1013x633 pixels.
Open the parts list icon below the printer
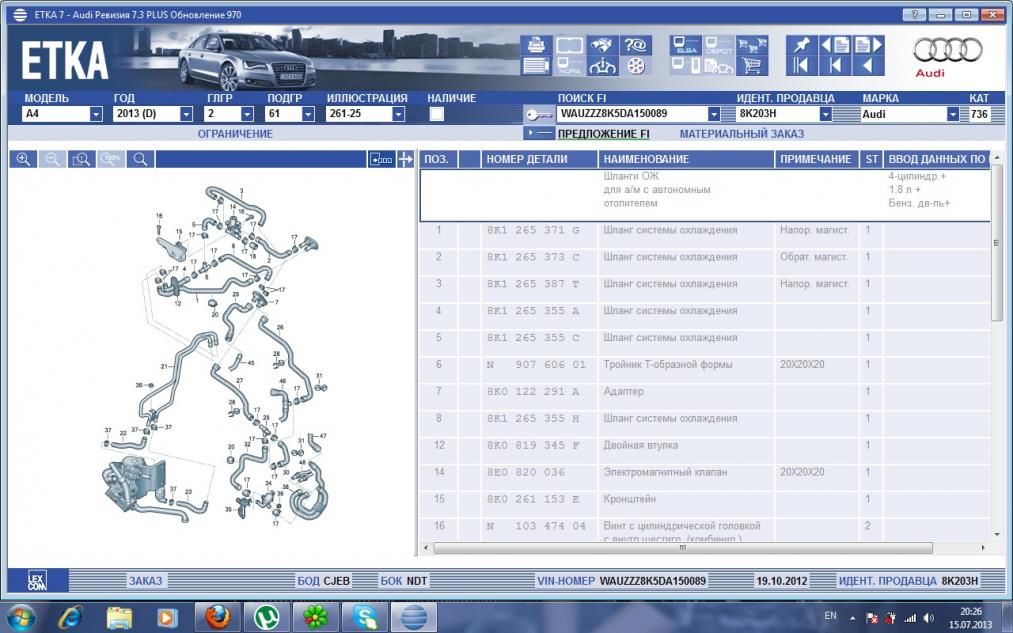[x=536, y=65]
